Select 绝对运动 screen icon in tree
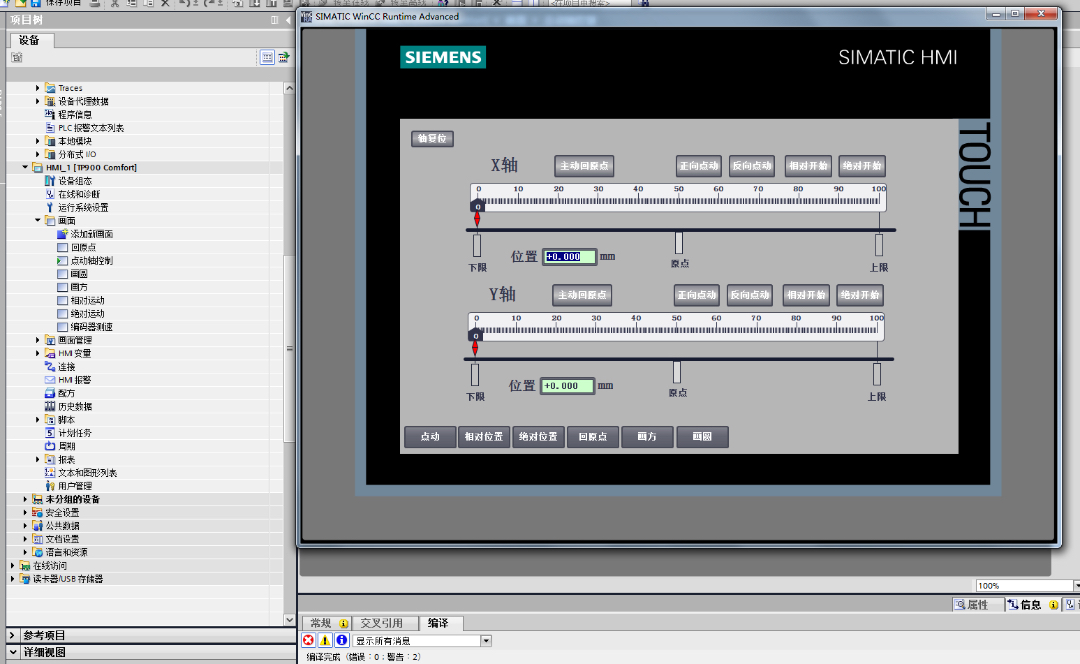Image resolution: width=1080 pixels, height=664 pixels. 62,313
